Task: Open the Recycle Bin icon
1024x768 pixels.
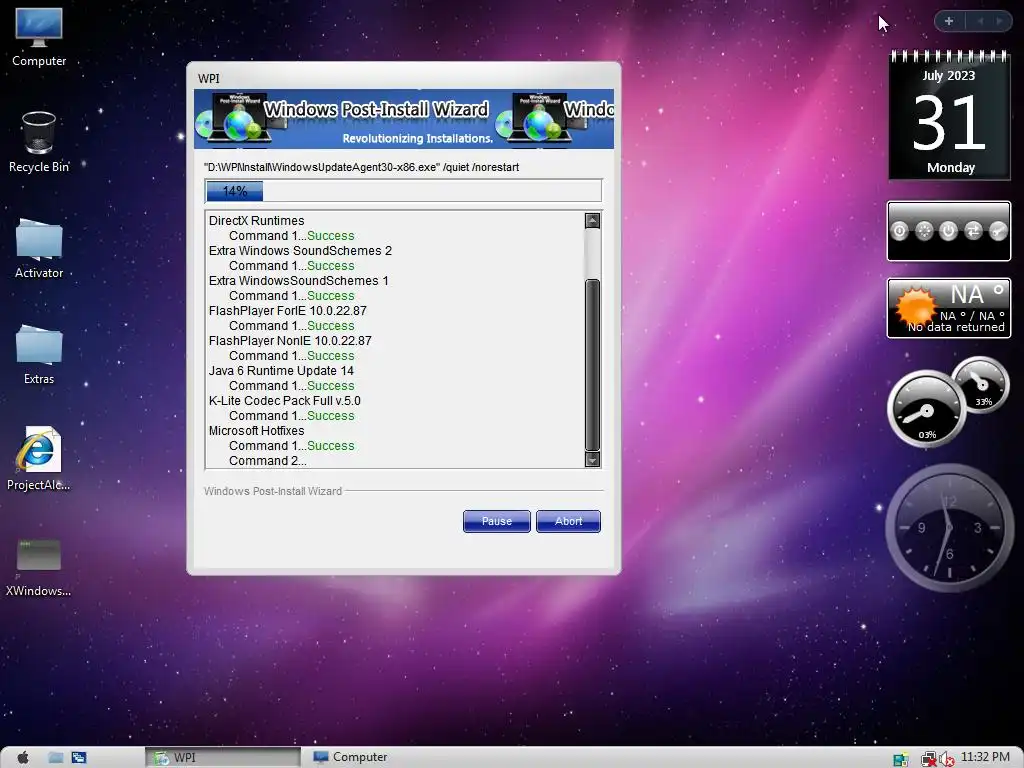Action: point(39,142)
